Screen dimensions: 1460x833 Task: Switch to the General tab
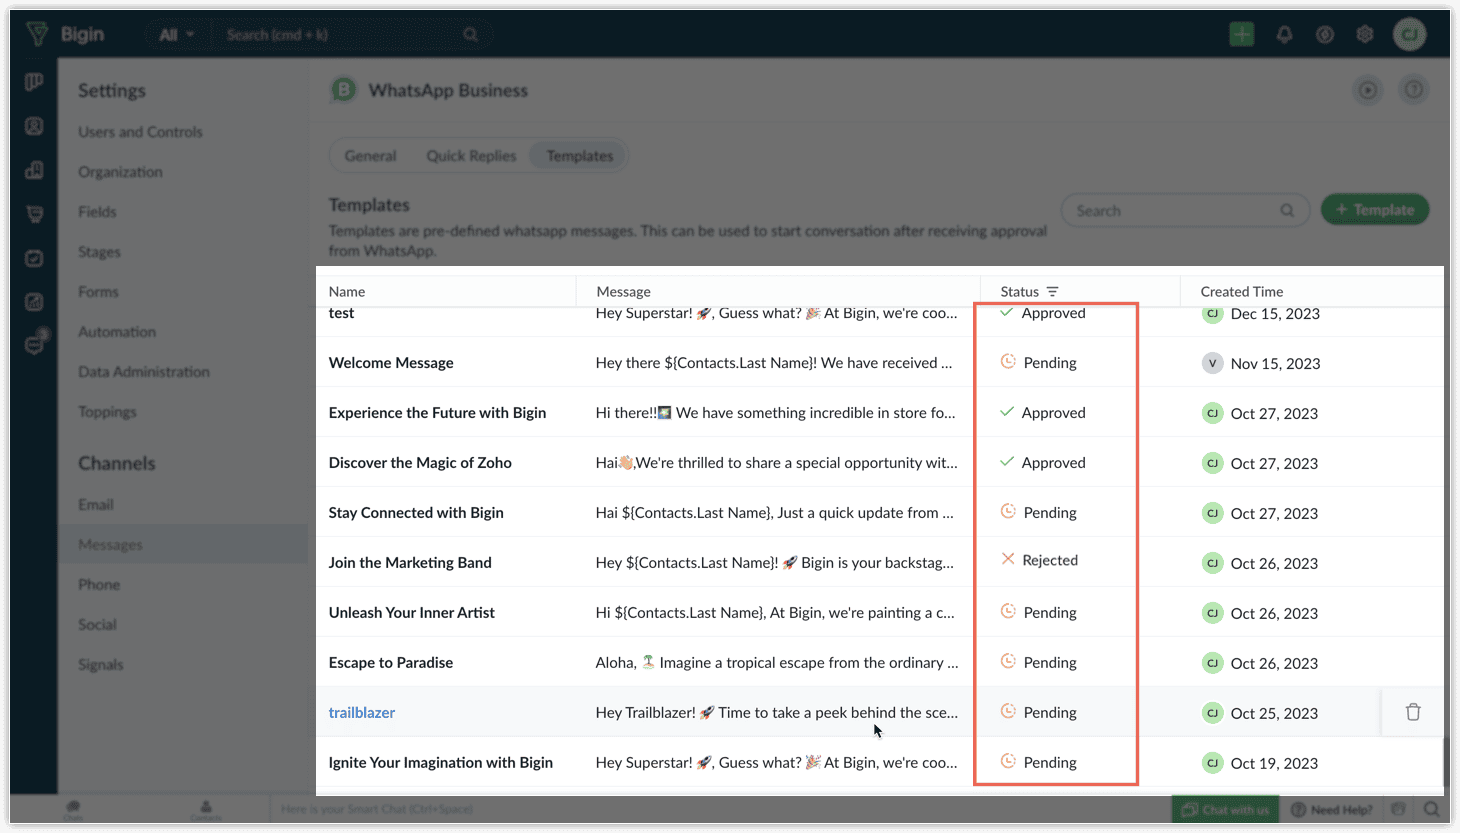point(370,156)
